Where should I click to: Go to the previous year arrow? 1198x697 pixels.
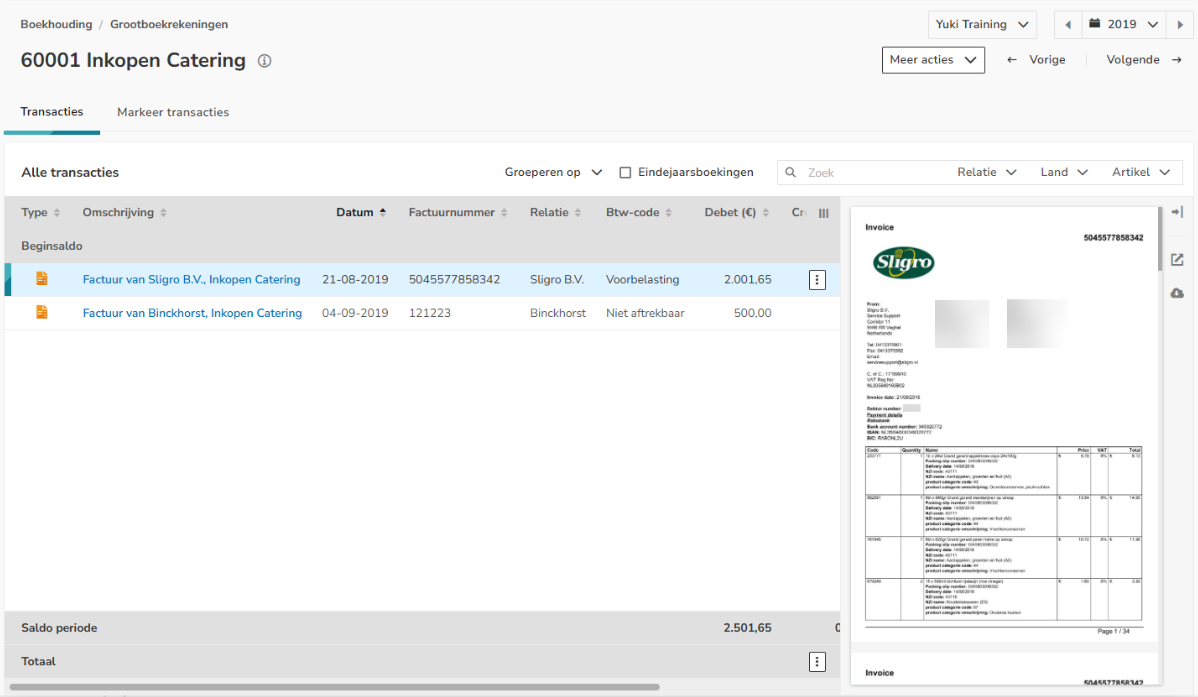(x=1069, y=25)
